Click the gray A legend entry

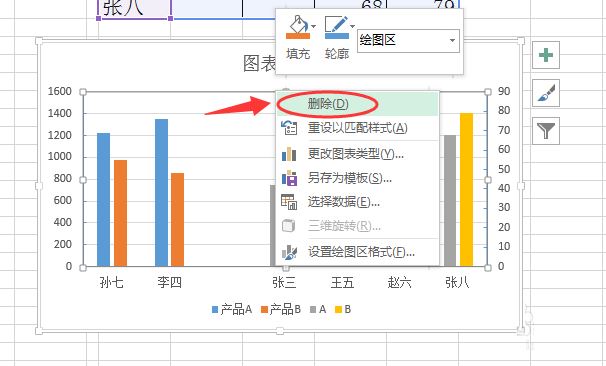318,309
